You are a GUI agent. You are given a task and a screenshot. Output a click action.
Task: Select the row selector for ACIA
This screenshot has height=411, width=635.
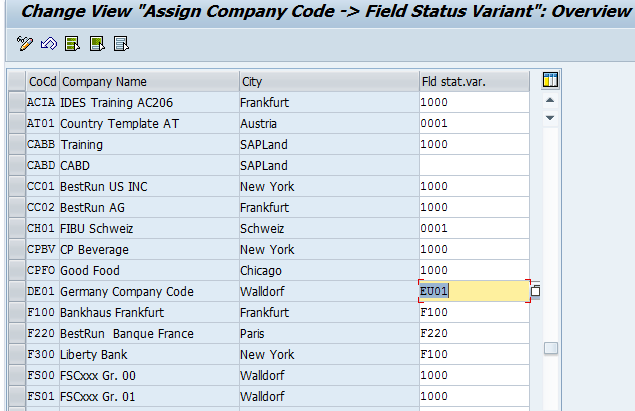click(17, 102)
